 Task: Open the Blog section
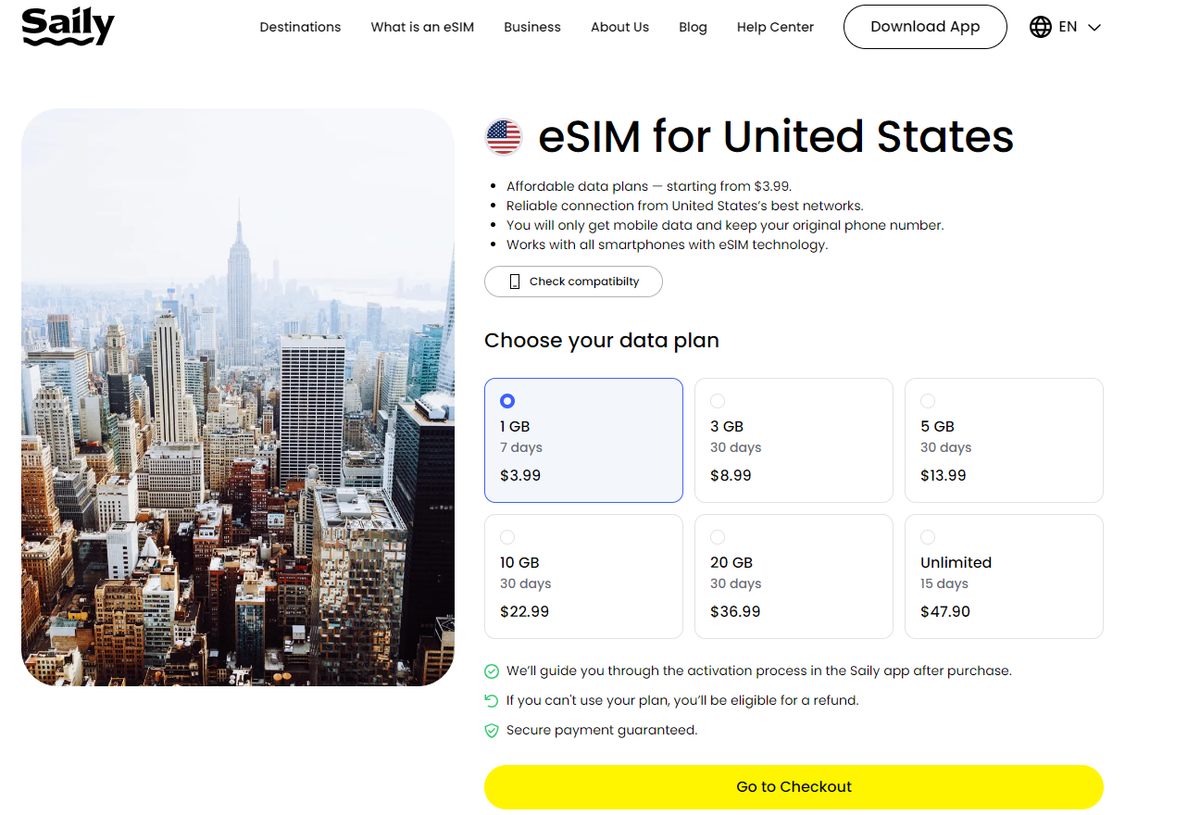692,27
